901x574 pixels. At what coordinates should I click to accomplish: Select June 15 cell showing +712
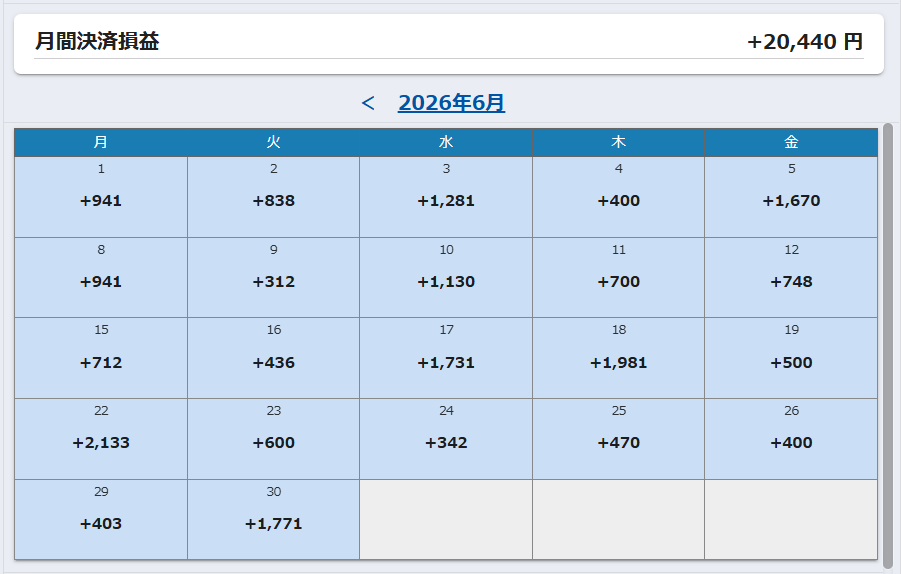101,358
